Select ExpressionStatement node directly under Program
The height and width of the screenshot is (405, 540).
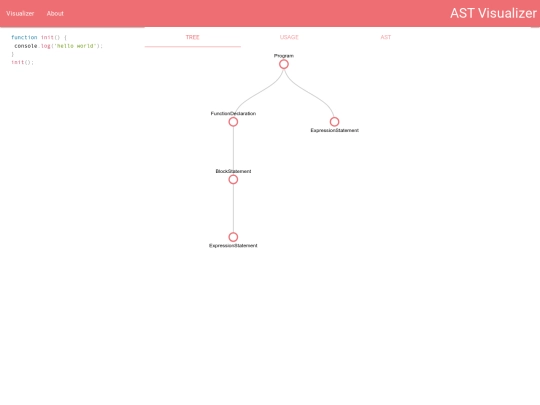334,122
